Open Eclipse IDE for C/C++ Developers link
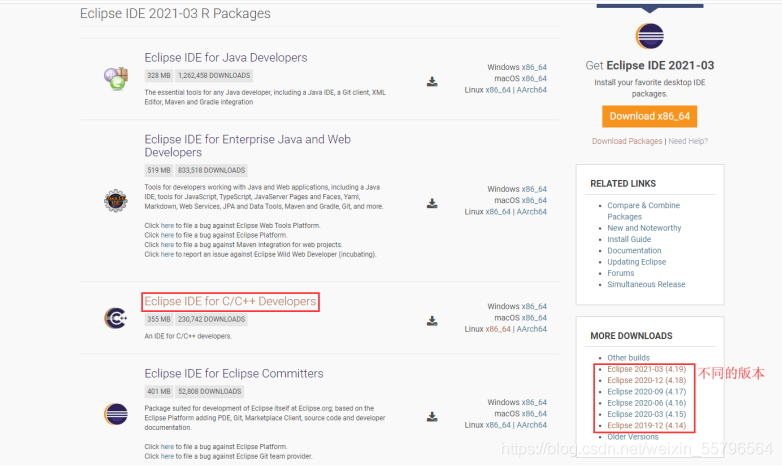Viewport: 782px width, 467px height. tap(230, 301)
